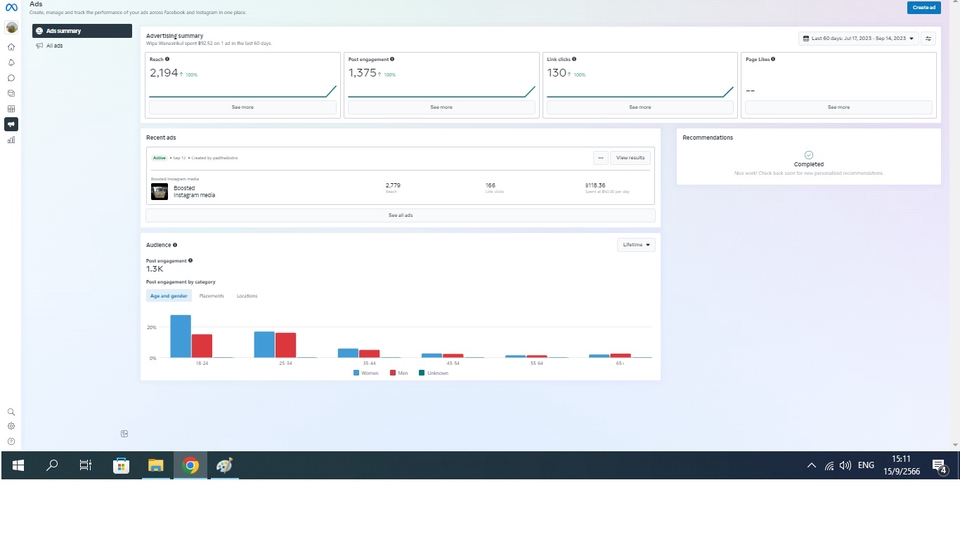
Task: Click the Link clicks value 130
Action: pyautogui.click(x=557, y=73)
